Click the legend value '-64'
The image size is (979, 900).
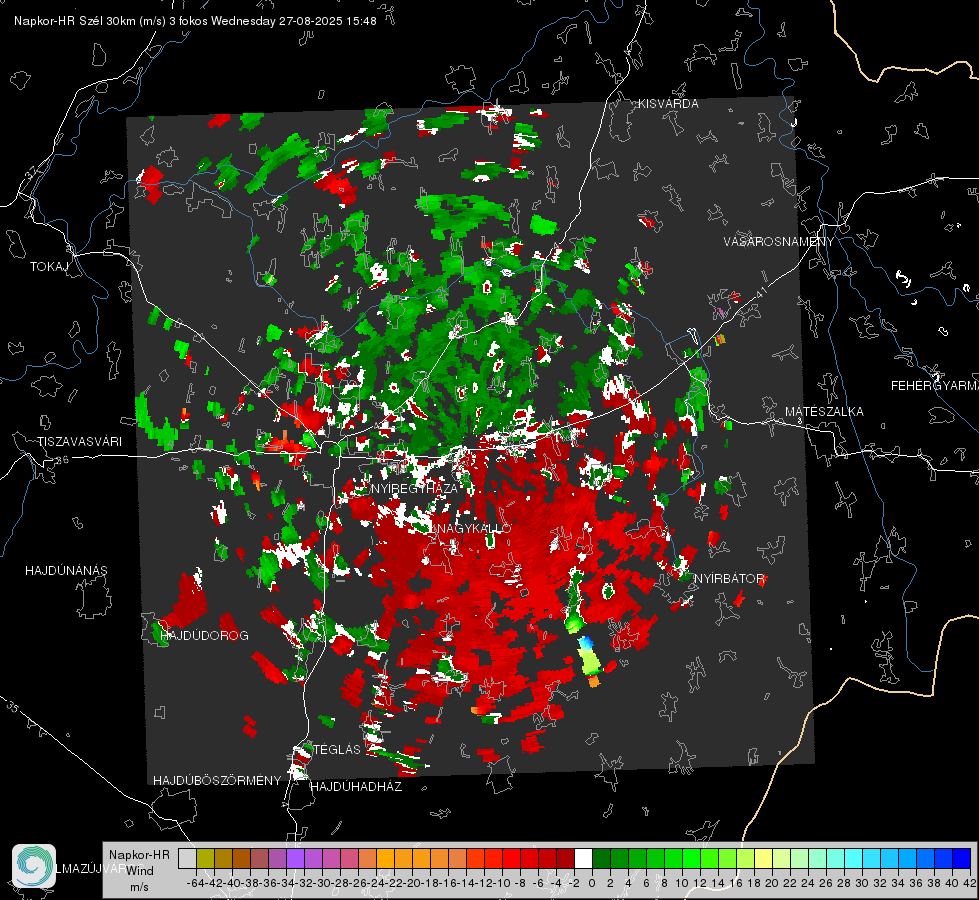[x=196, y=883]
